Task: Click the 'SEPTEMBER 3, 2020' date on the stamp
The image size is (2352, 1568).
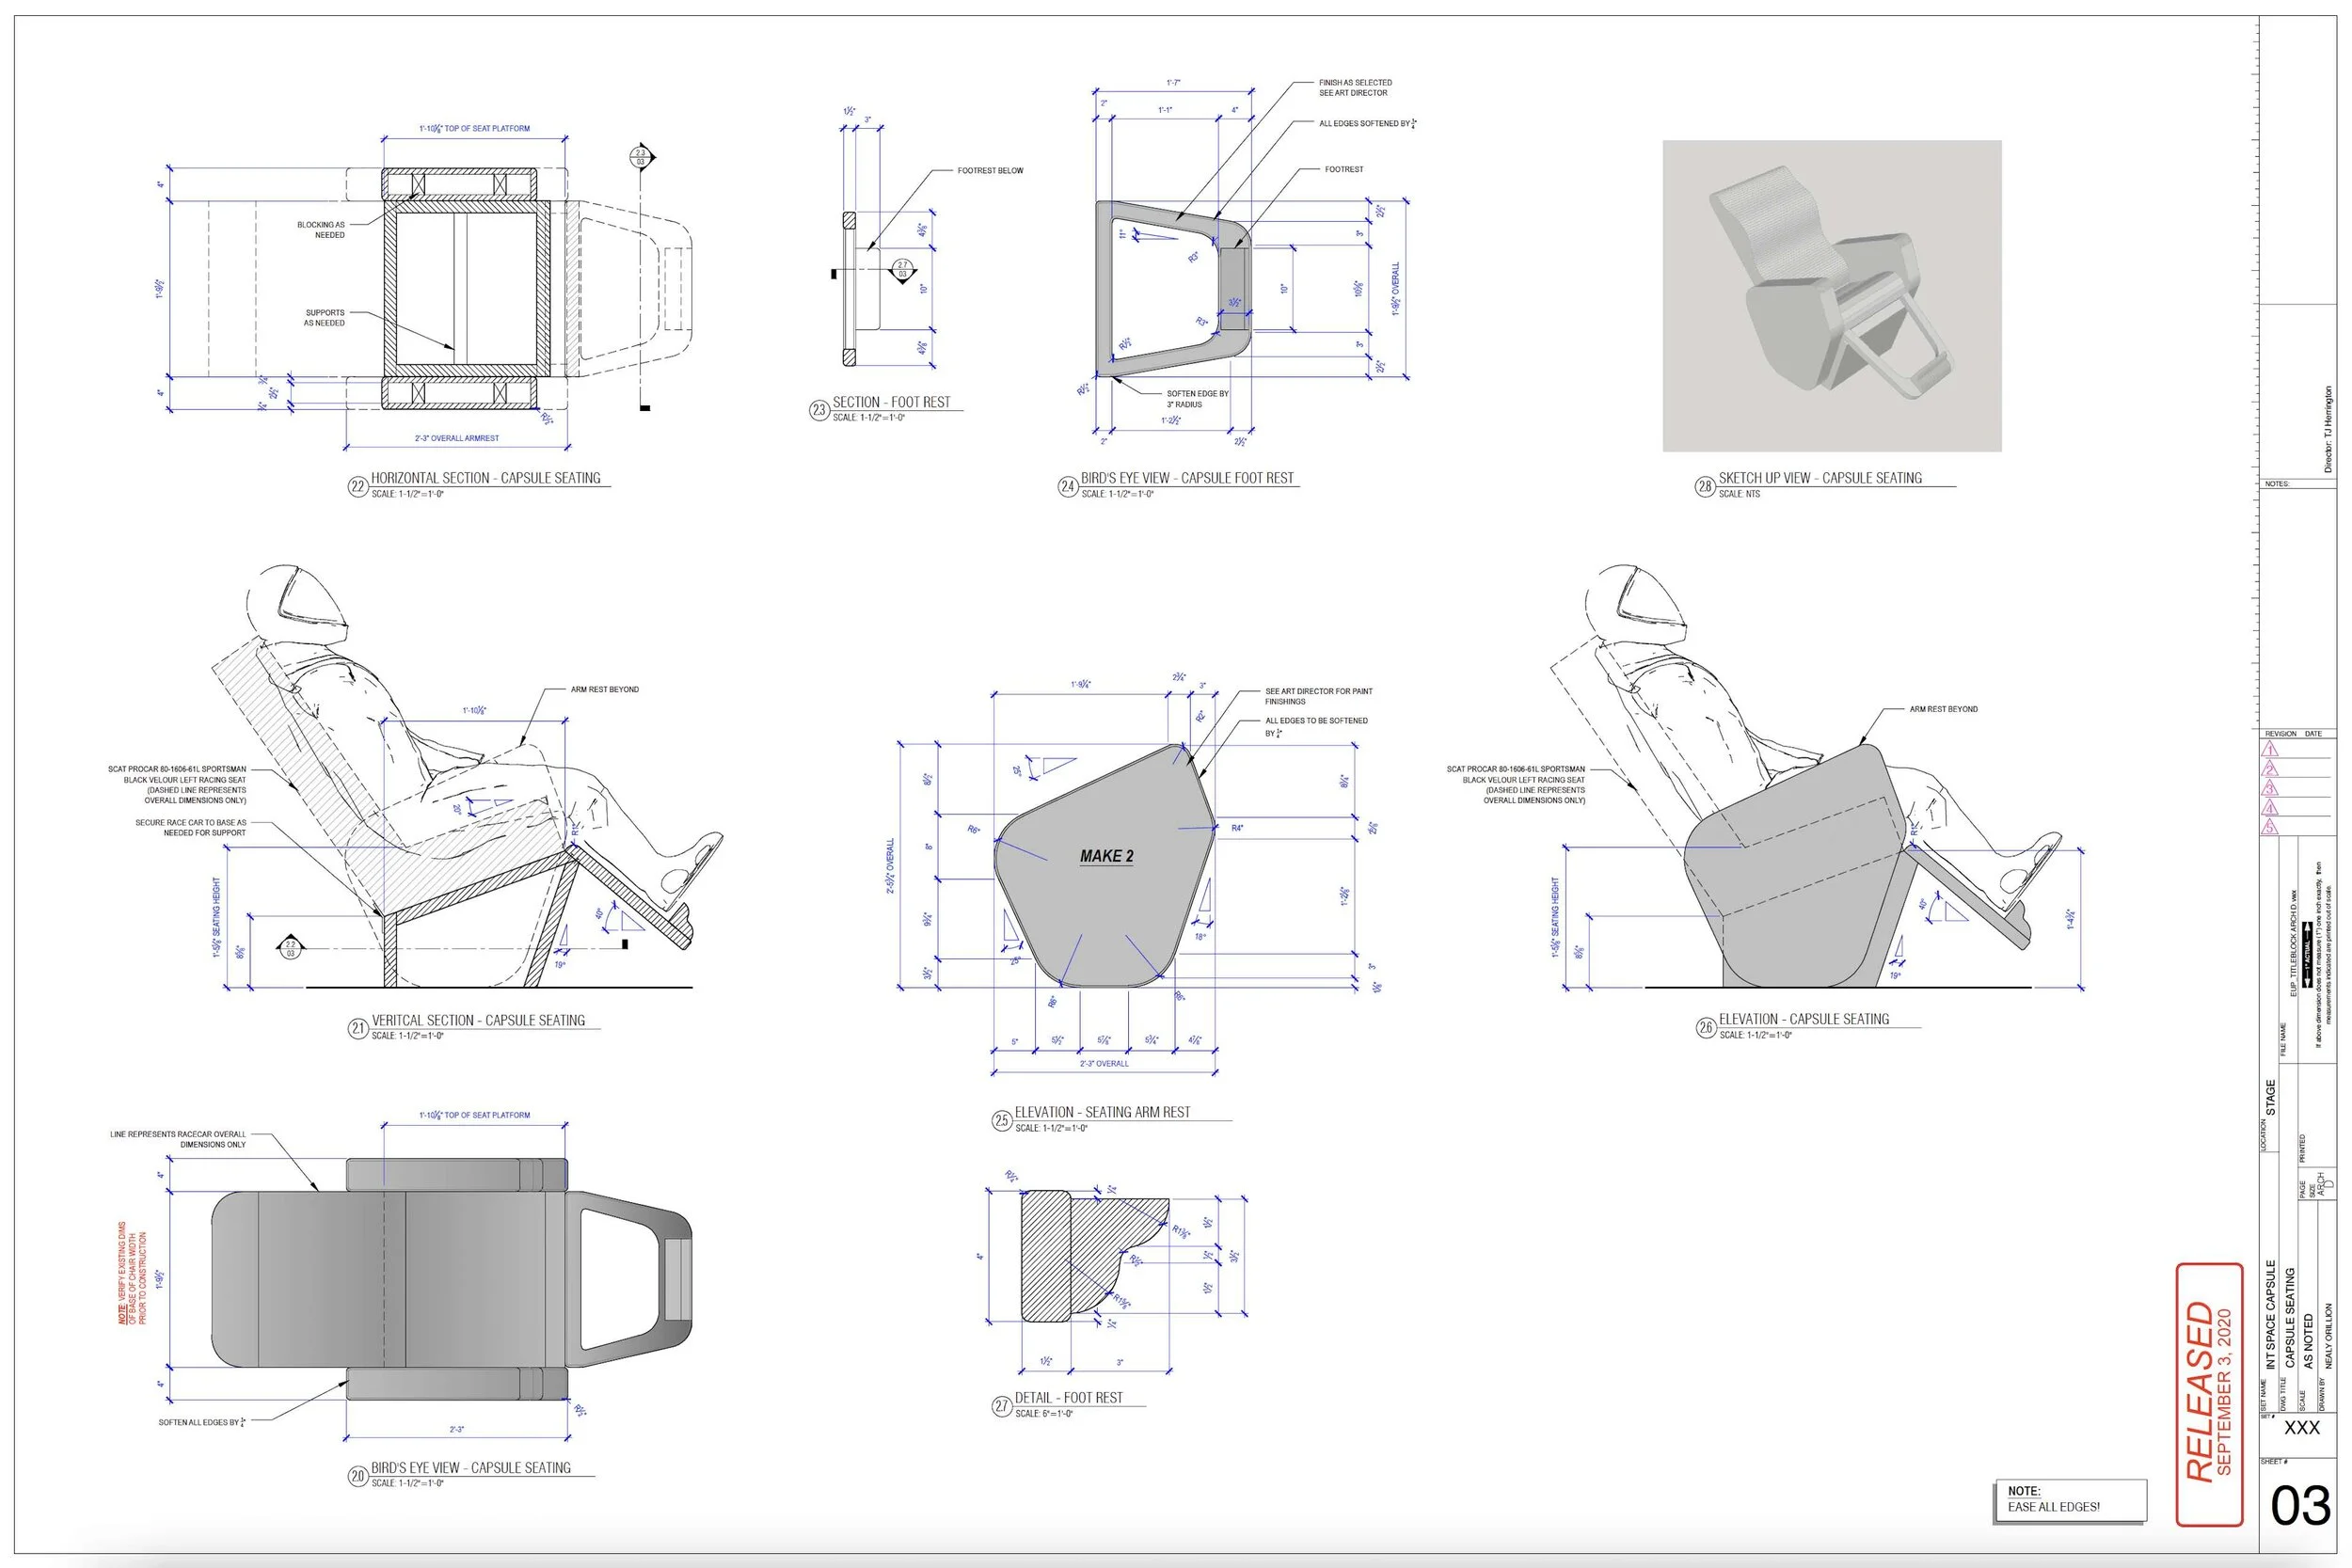Action: 2226,1391
